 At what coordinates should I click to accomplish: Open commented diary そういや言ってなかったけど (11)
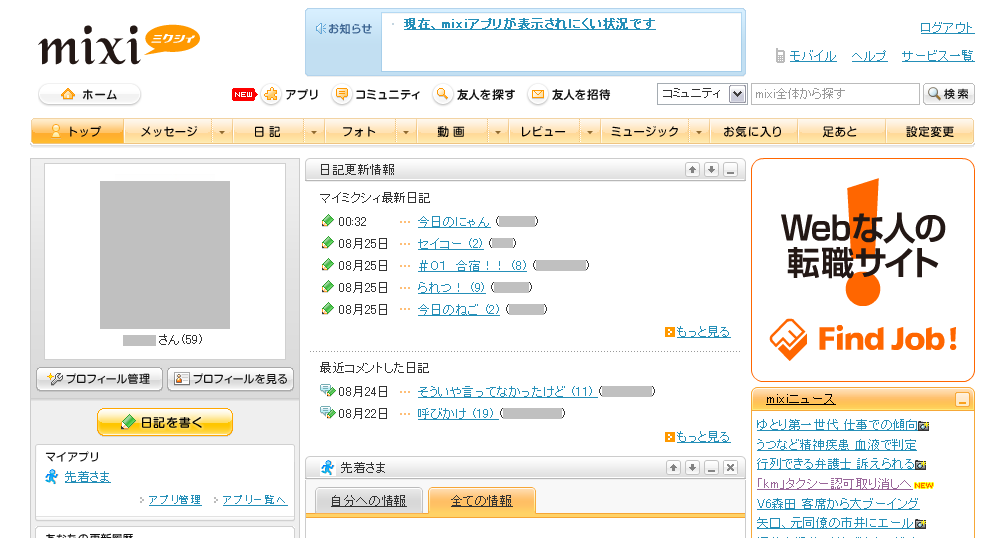[507, 391]
